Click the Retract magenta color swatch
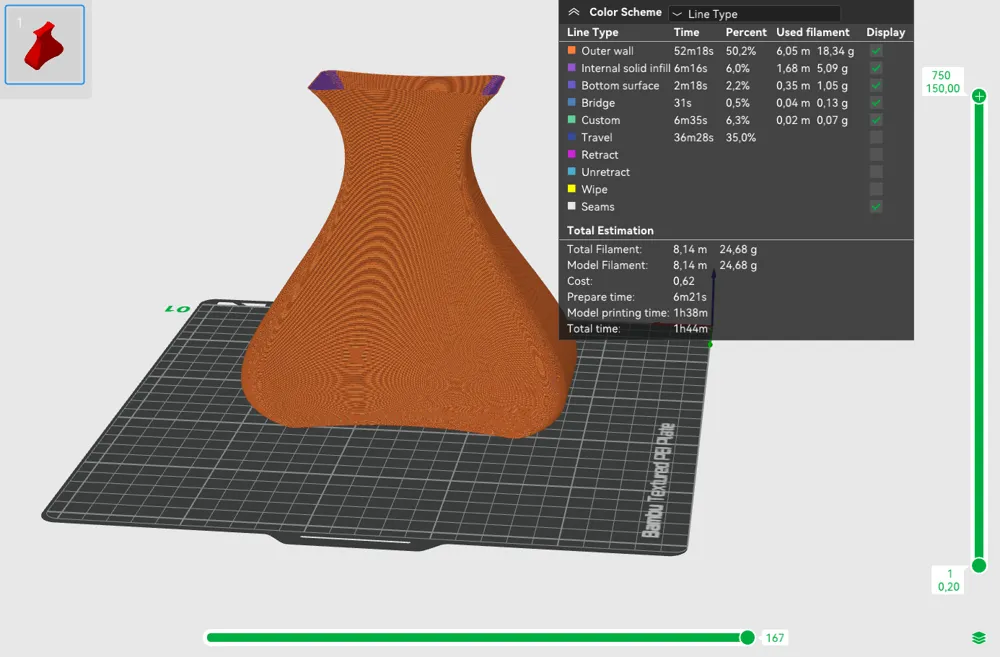Image resolution: width=1000 pixels, height=657 pixels. point(571,154)
